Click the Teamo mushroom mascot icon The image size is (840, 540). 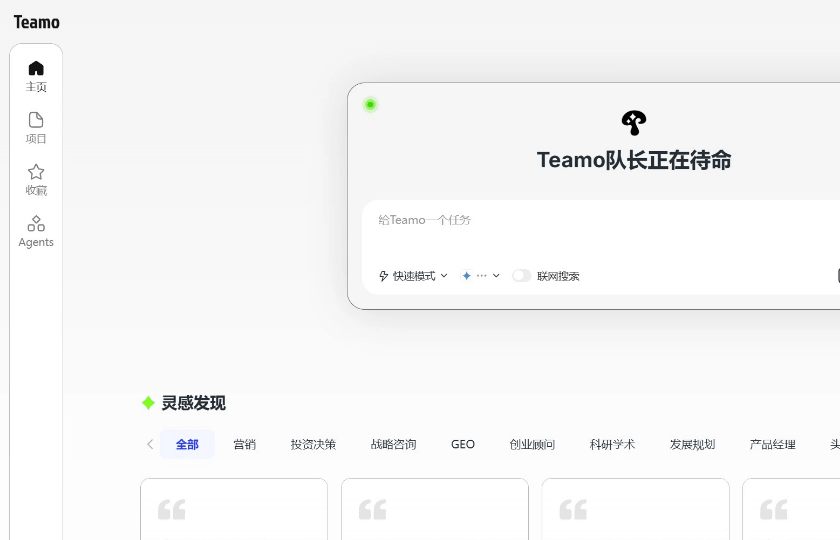[634, 123]
